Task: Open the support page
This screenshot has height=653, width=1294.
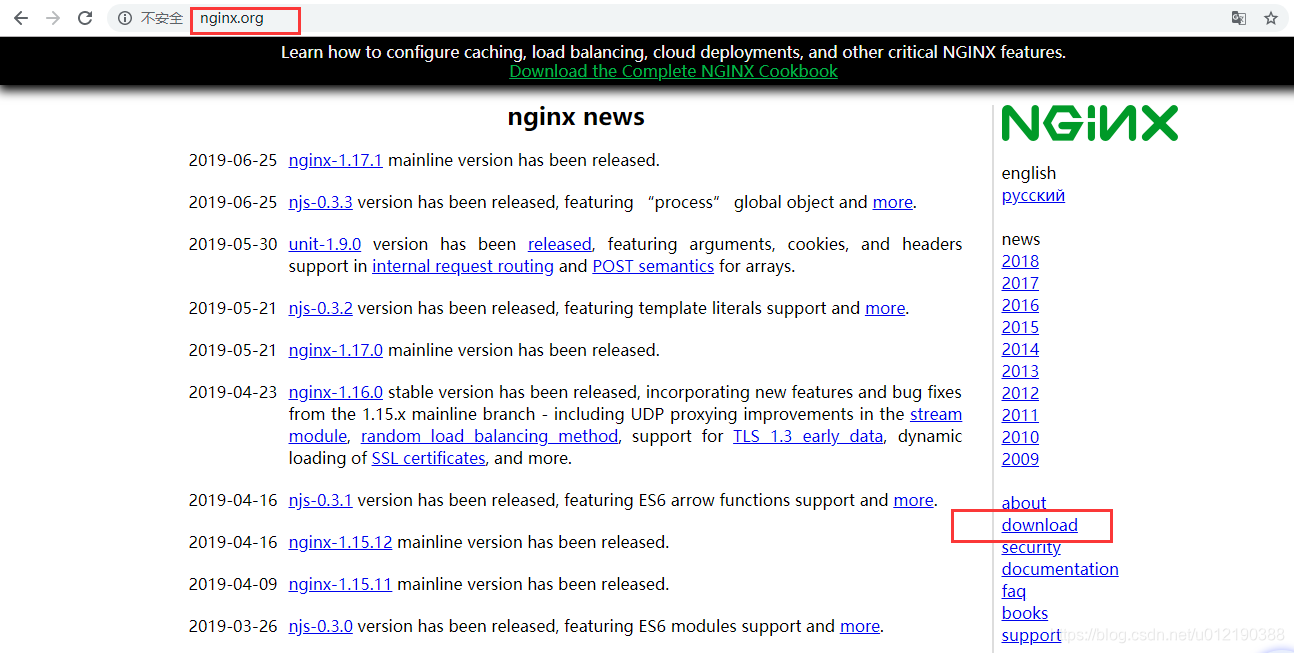Action: tap(1031, 635)
